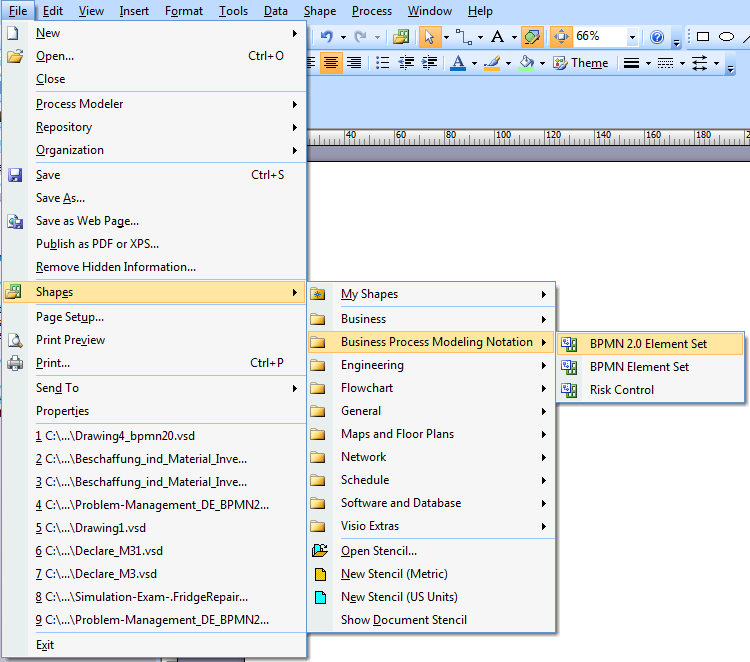Open the Theme button
This screenshot has height=662, width=750.
click(580, 63)
